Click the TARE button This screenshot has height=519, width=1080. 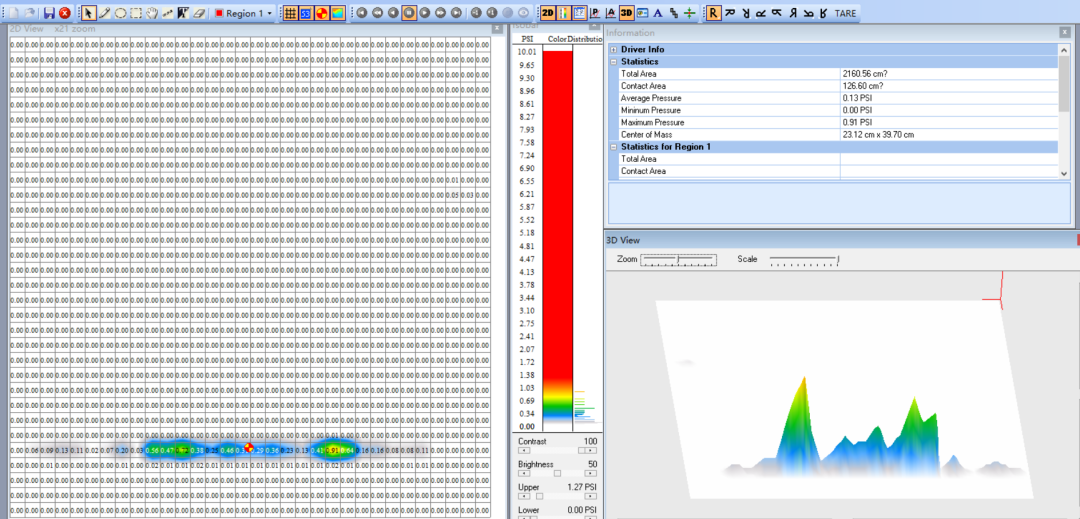[x=845, y=13]
